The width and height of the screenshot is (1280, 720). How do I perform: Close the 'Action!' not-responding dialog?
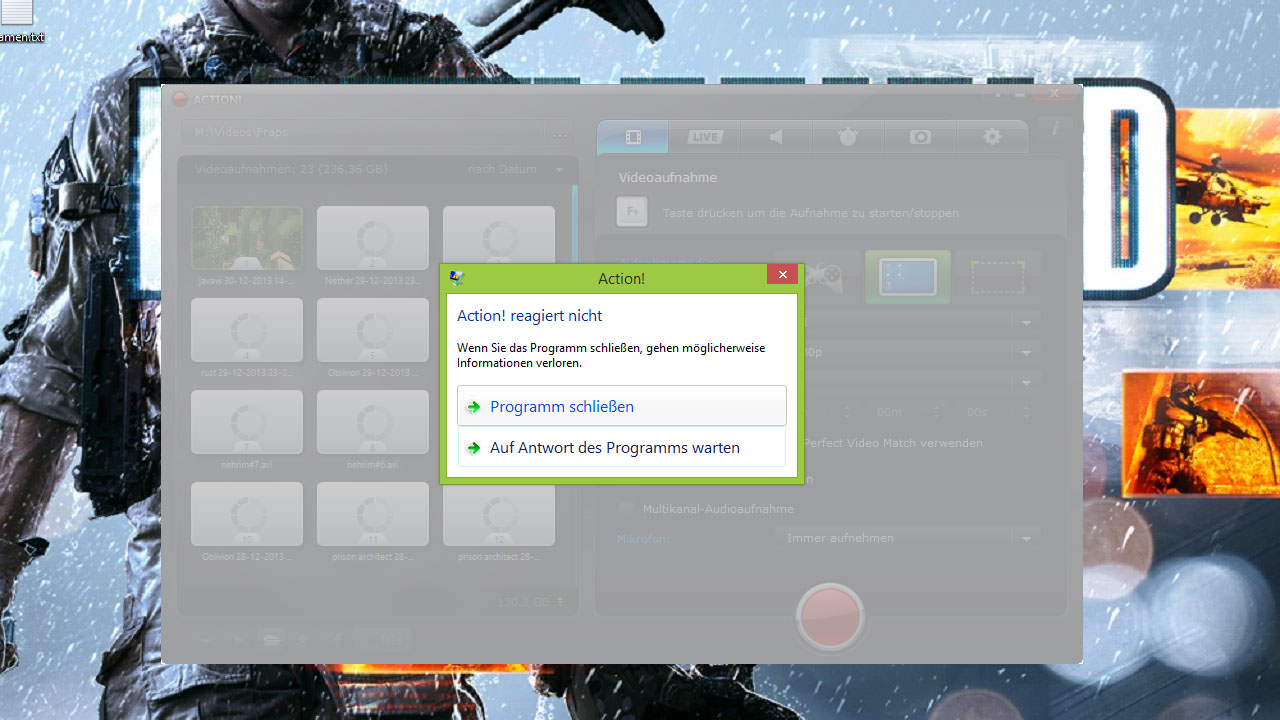click(782, 274)
